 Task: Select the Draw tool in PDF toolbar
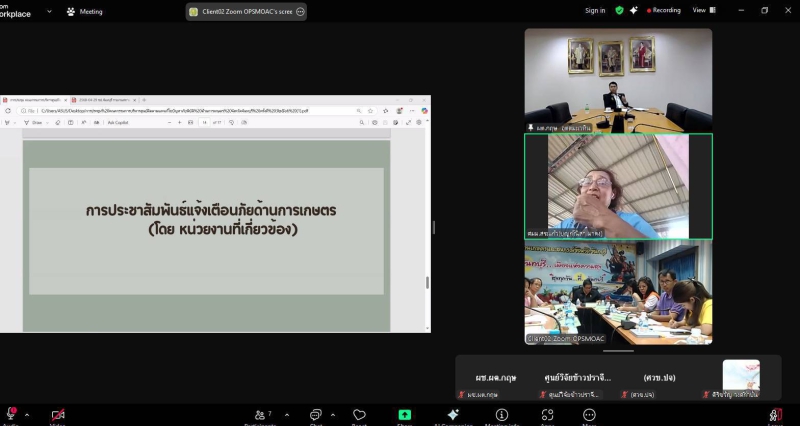(33, 122)
